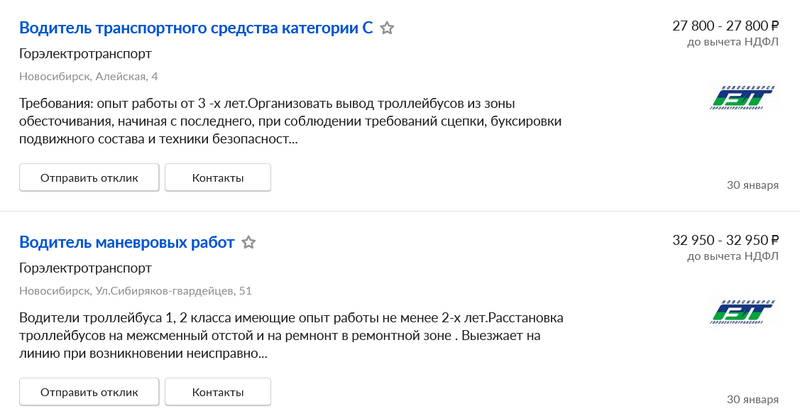Star the category C driver vacancy as favorite
The height and width of the screenshot is (416, 800).
(x=387, y=28)
